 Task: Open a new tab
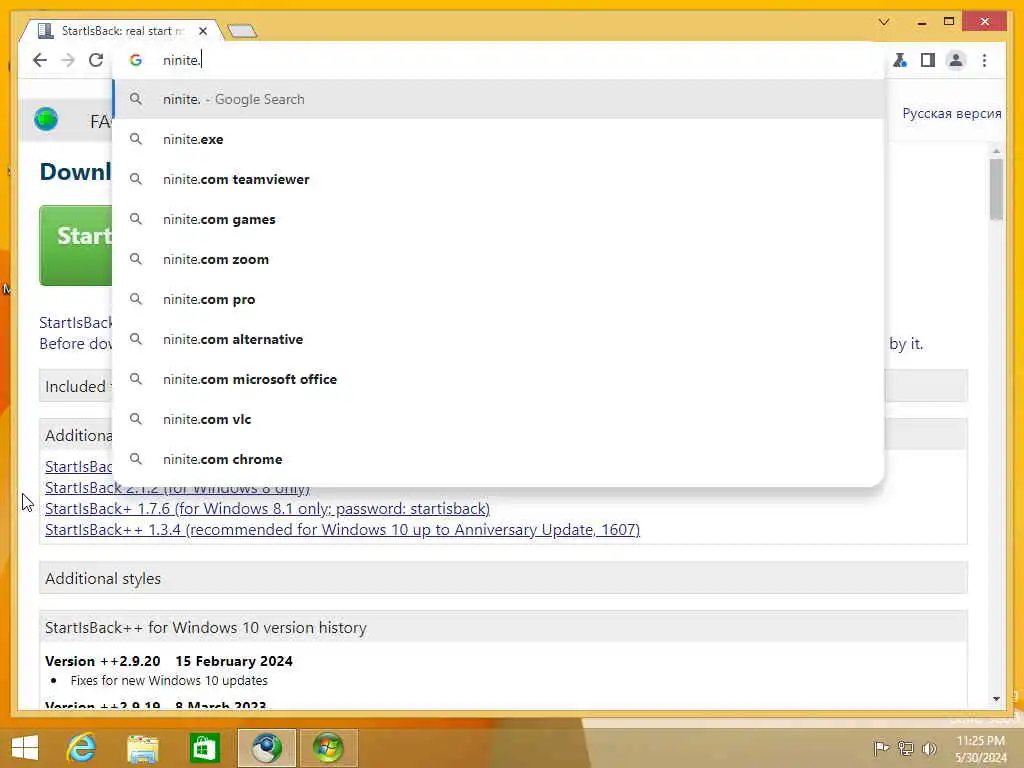pyautogui.click(x=242, y=31)
